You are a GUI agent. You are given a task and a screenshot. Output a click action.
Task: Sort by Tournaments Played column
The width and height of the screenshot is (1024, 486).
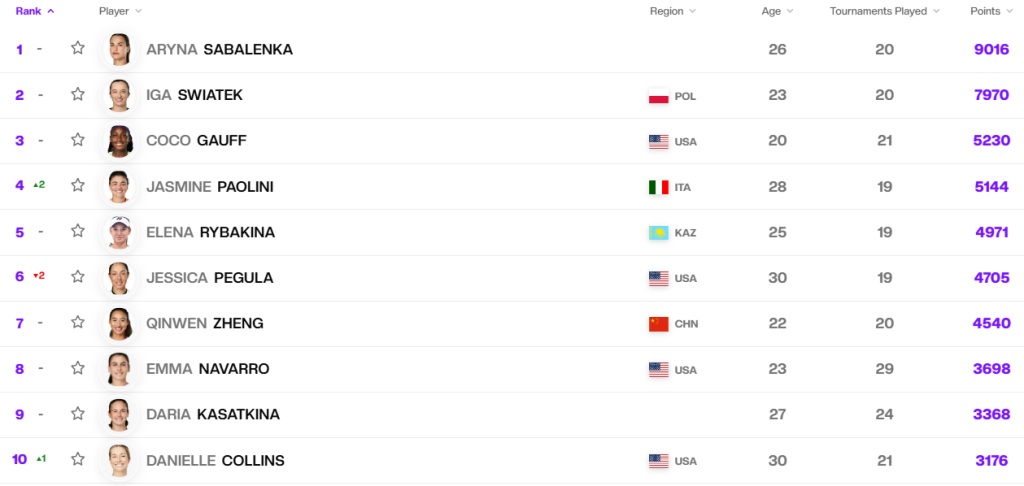(885, 11)
